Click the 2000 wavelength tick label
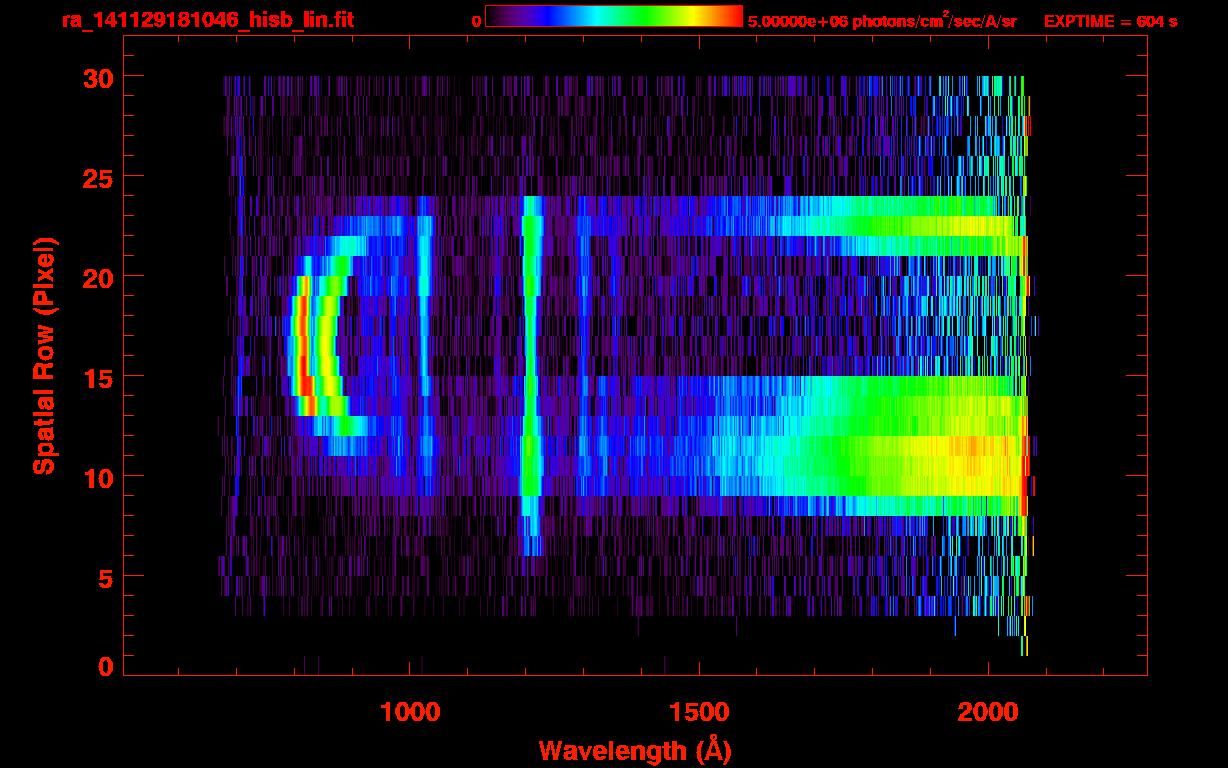Image resolution: width=1228 pixels, height=768 pixels. [x=988, y=711]
